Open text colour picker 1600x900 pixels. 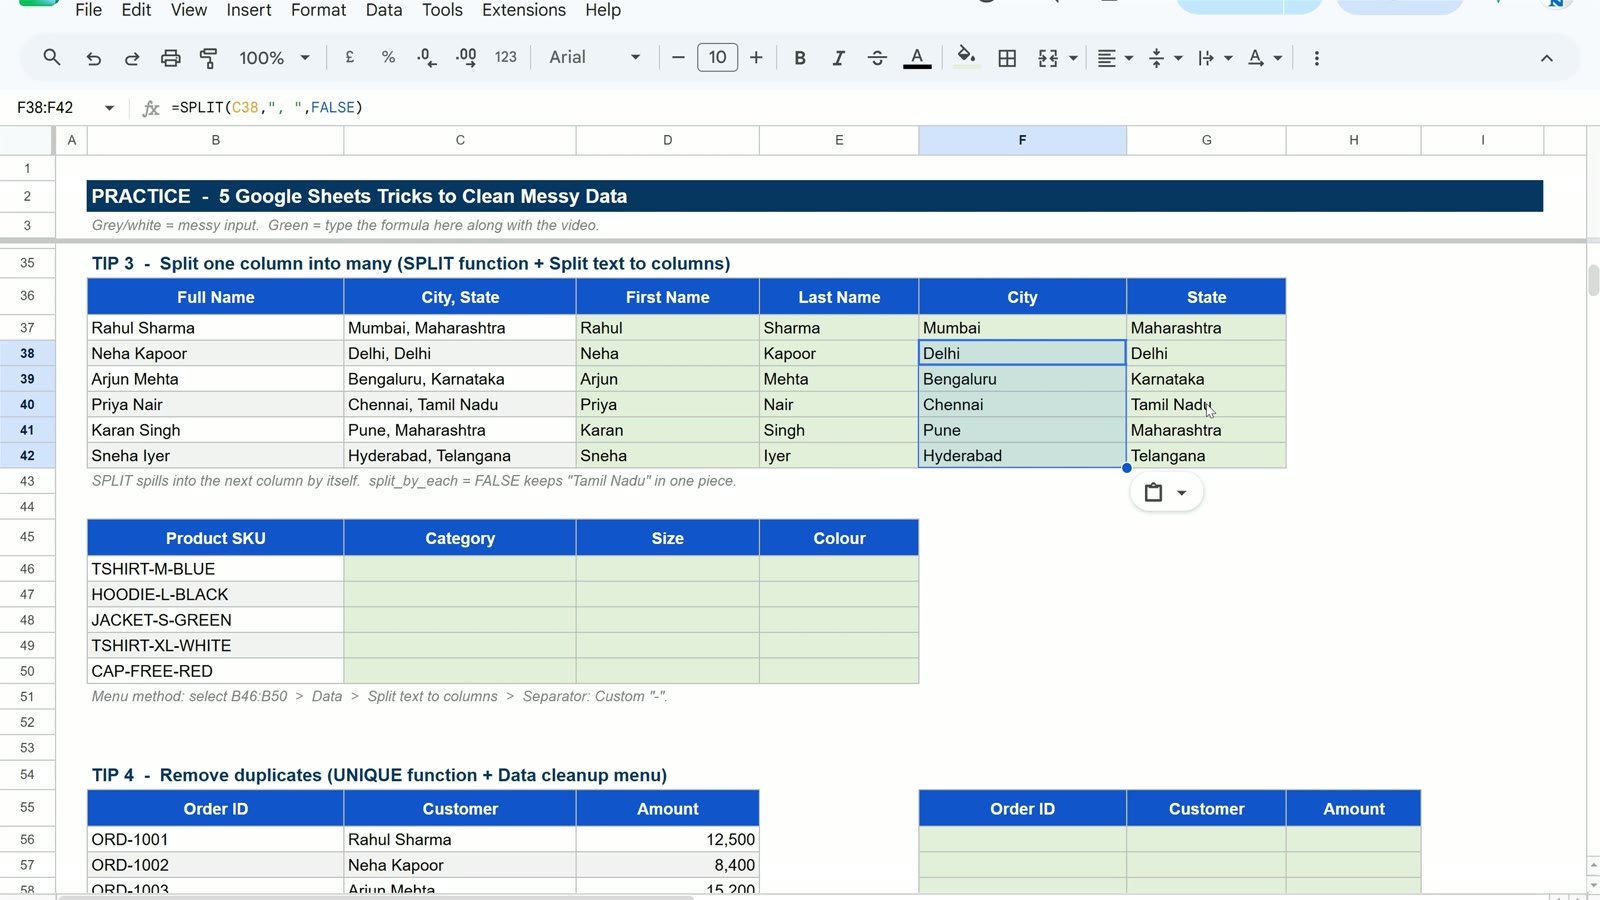[x=917, y=58]
